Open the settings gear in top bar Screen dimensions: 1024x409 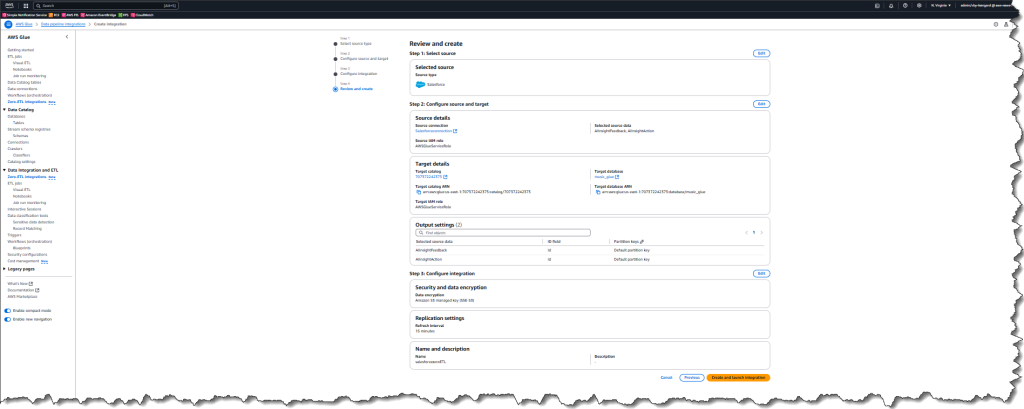click(920, 5)
